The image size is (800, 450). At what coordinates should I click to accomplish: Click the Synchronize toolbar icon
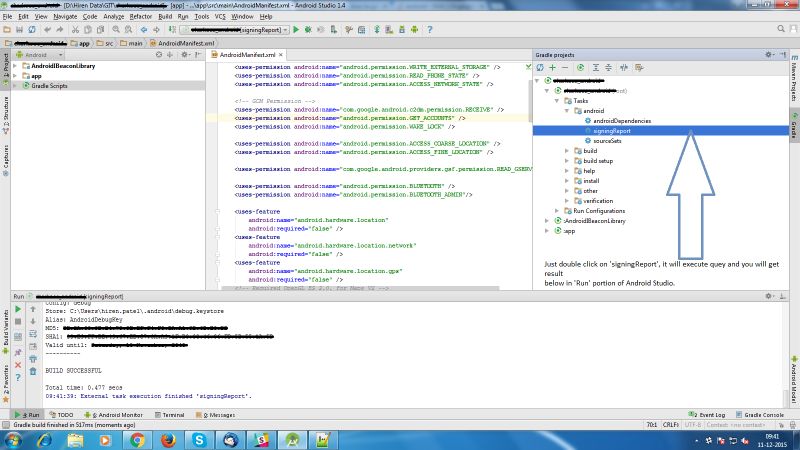(x=32, y=30)
